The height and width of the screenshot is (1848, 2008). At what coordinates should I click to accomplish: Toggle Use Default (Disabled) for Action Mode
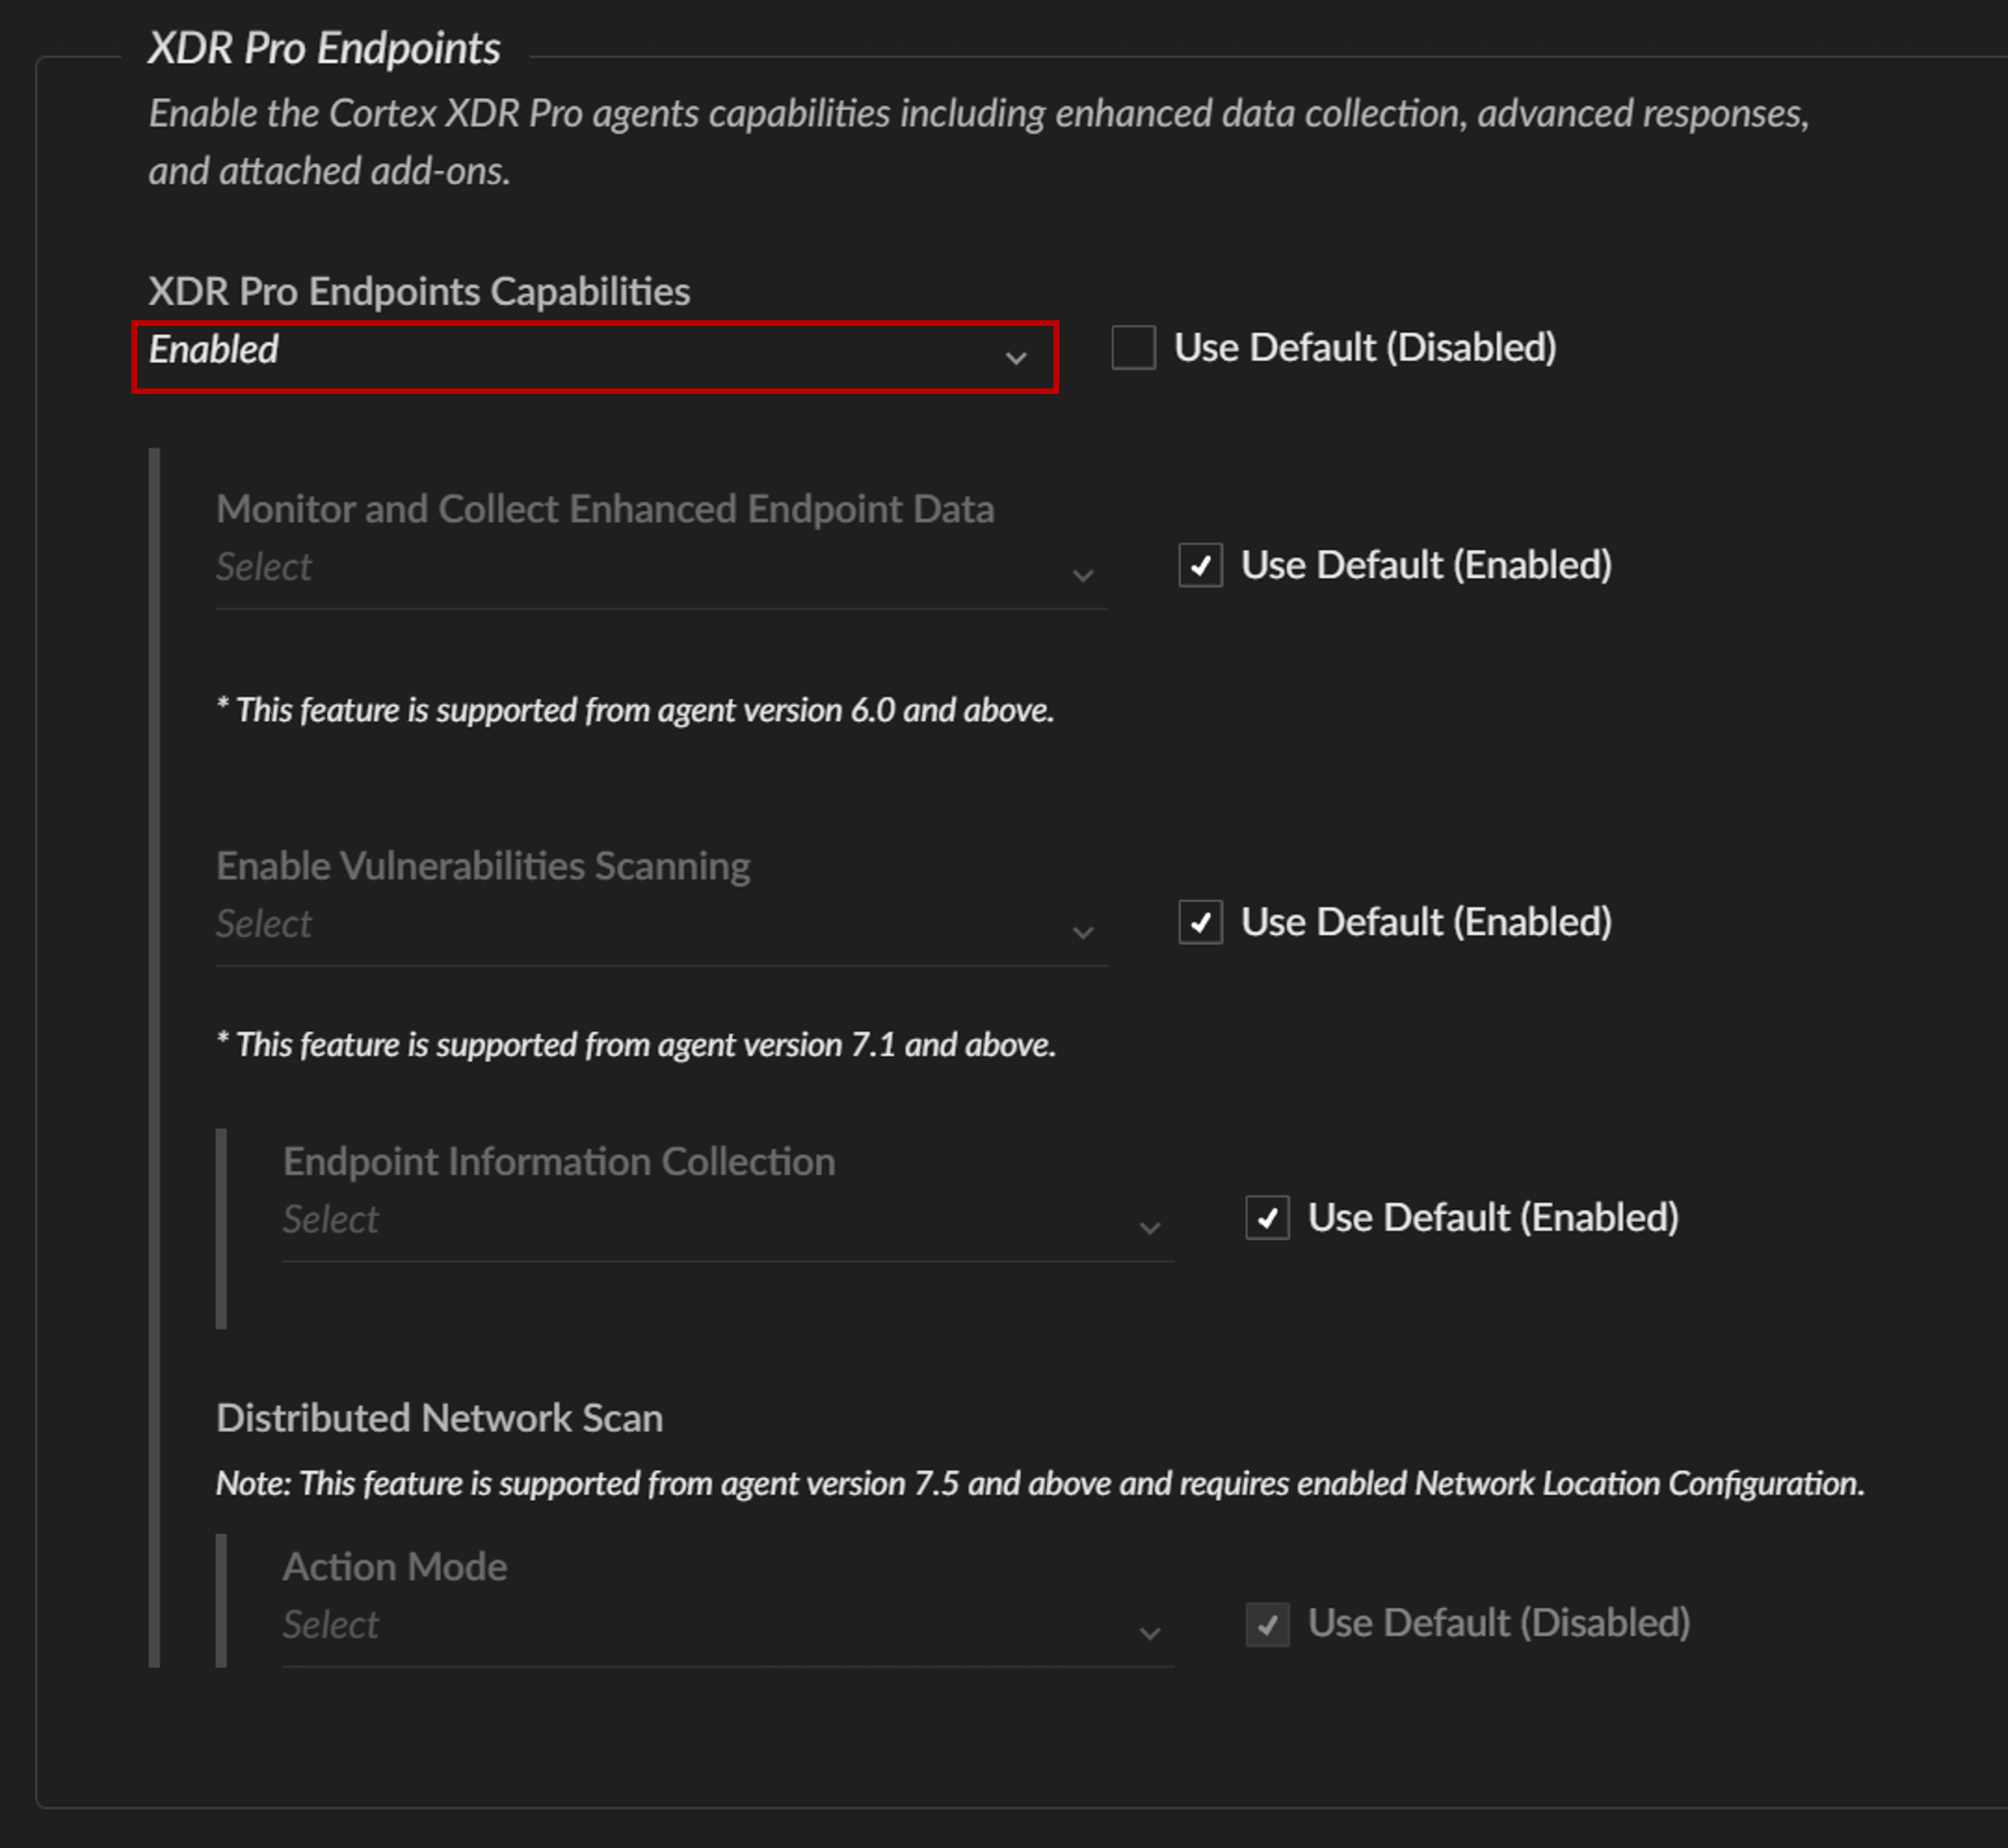(x=1267, y=1624)
